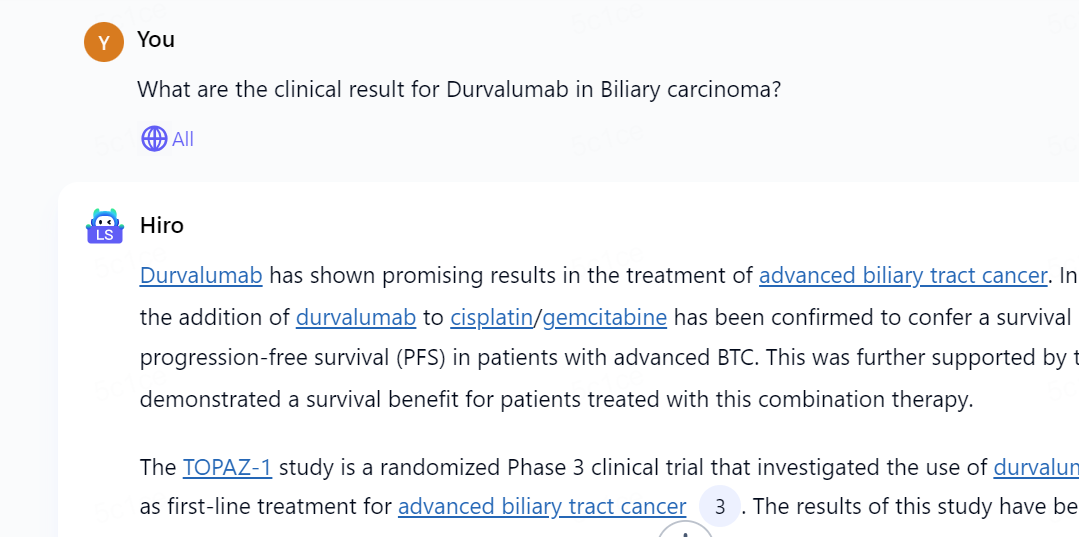Click the orange Y user avatar

click(104, 42)
